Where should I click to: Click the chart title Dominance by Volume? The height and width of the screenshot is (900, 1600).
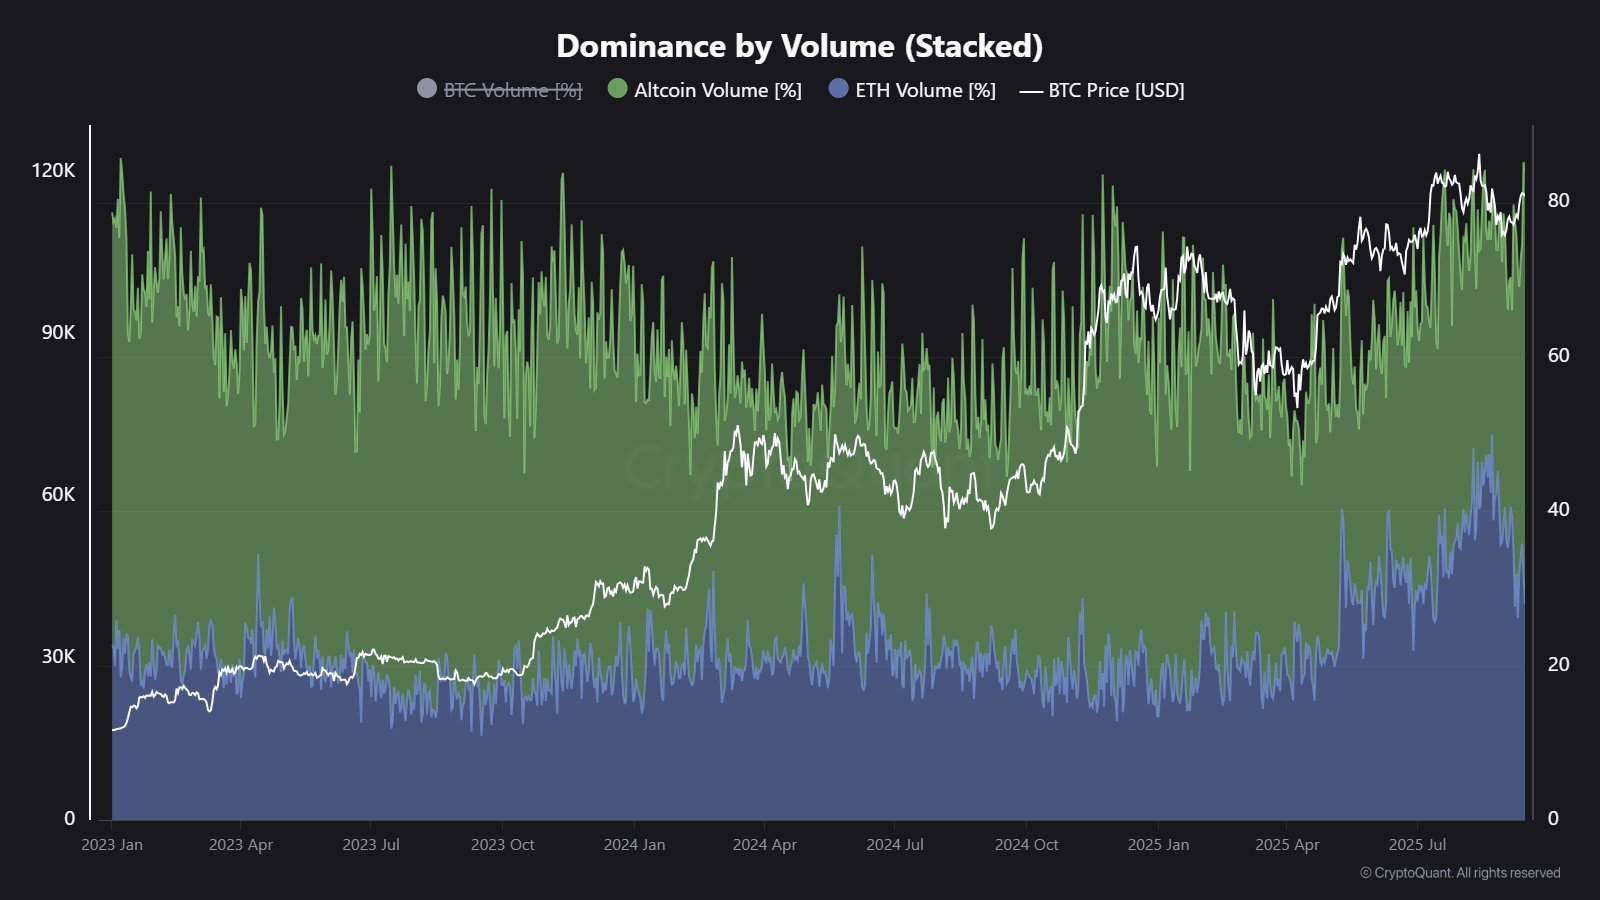click(x=800, y=46)
